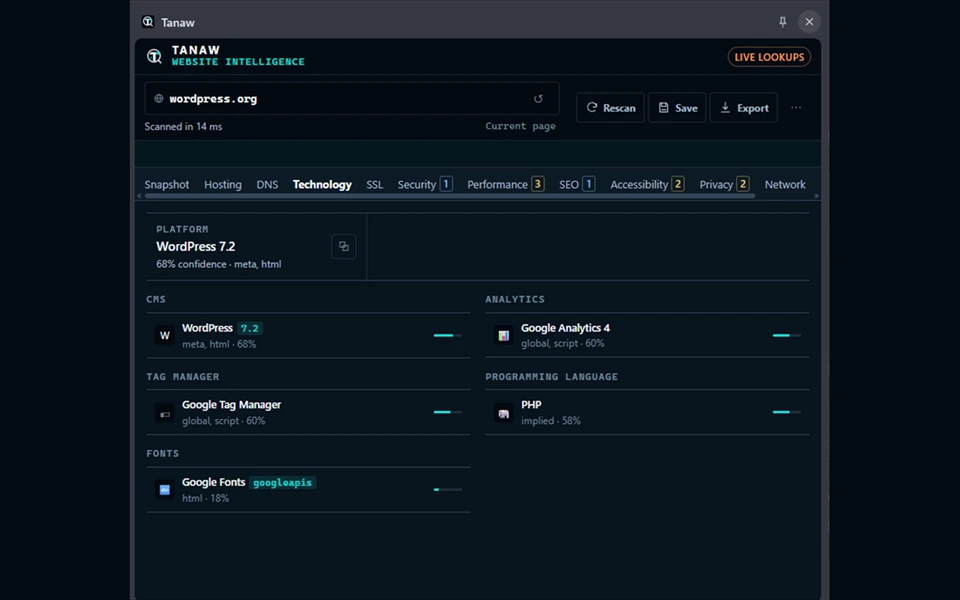Click the Google Tag Manager confidence bar
This screenshot has height=600, width=960.
click(448, 412)
